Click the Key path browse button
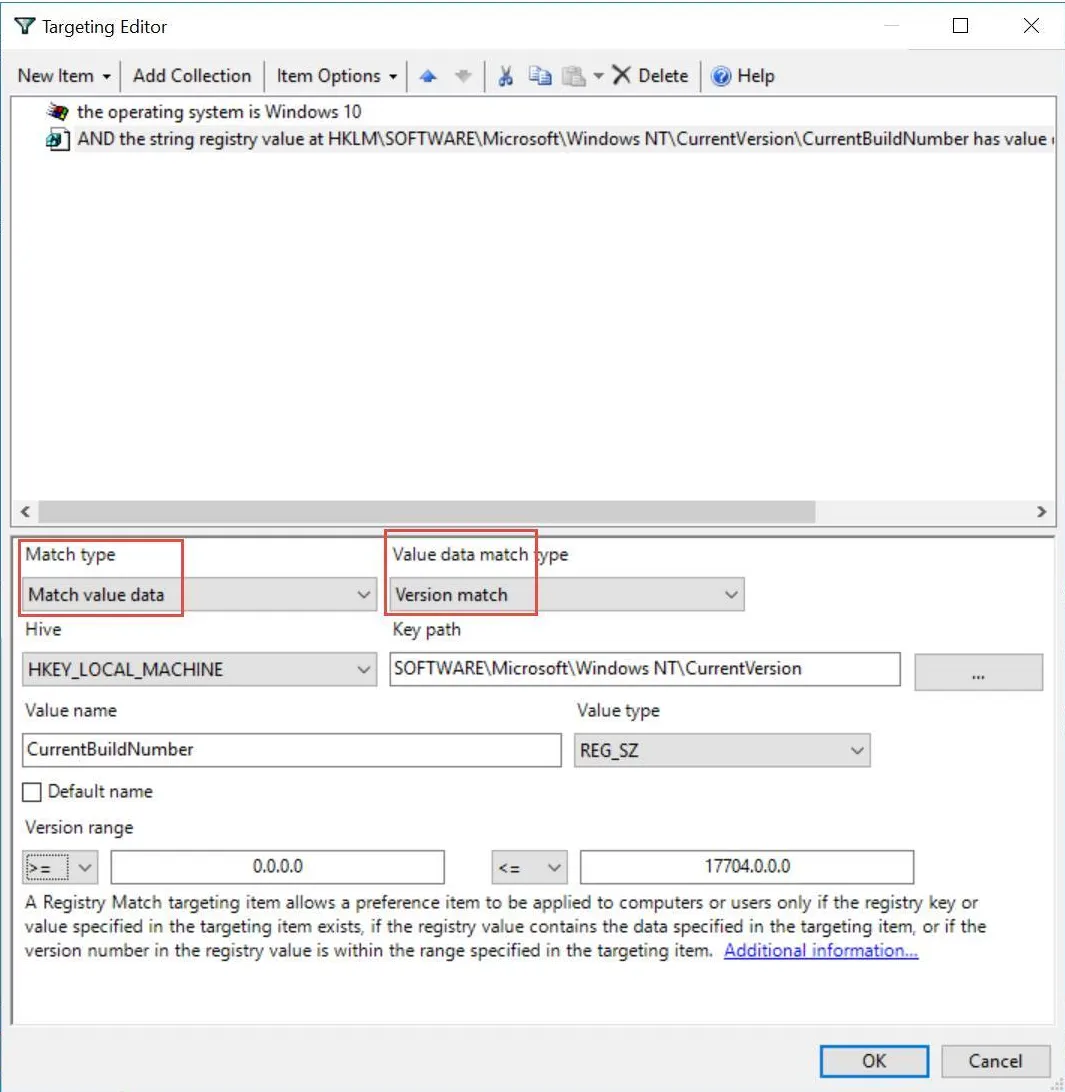This screenshot has width=1065, height=1092. [x=978, y=672]
